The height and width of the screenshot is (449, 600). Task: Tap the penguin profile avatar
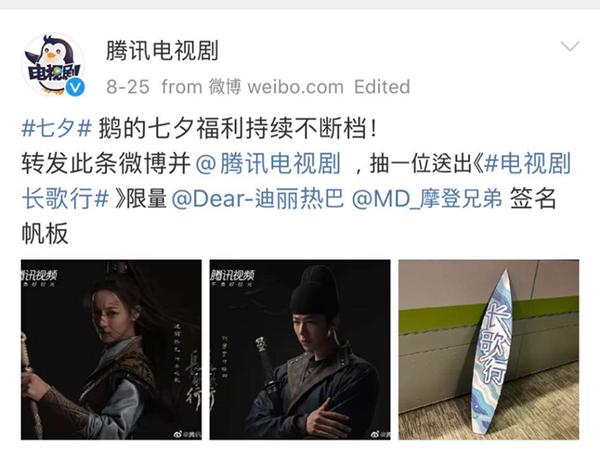click(x=53, y=64)
